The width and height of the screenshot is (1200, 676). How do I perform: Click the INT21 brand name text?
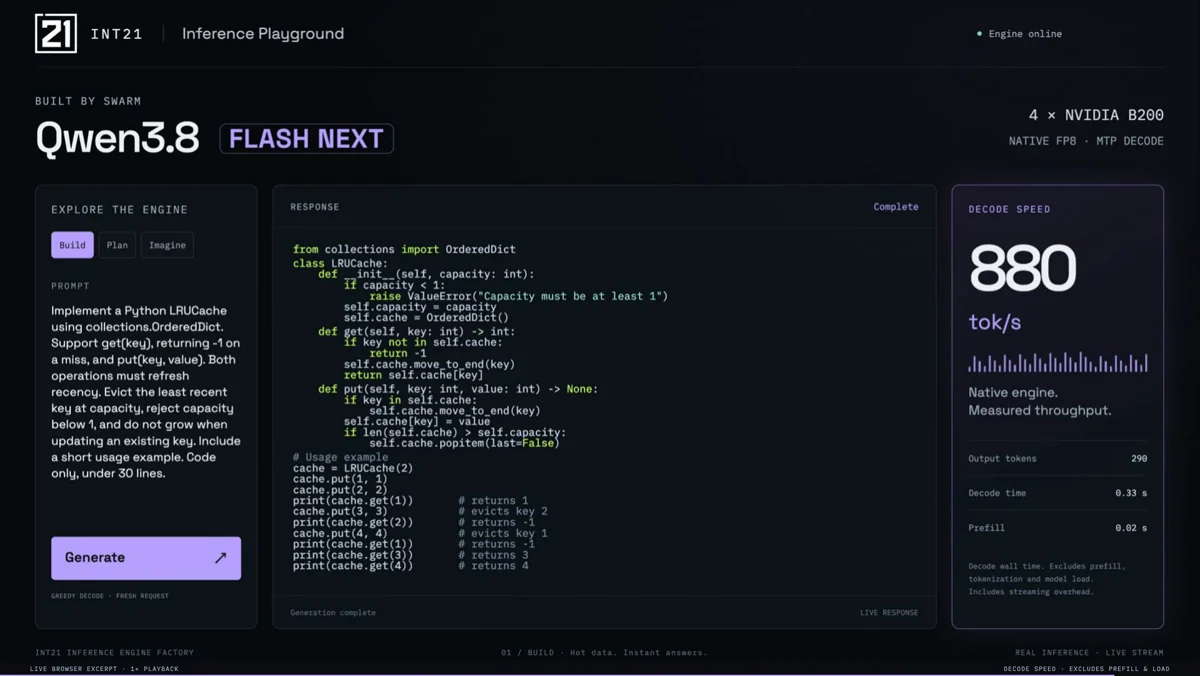(x=116, y=34)
